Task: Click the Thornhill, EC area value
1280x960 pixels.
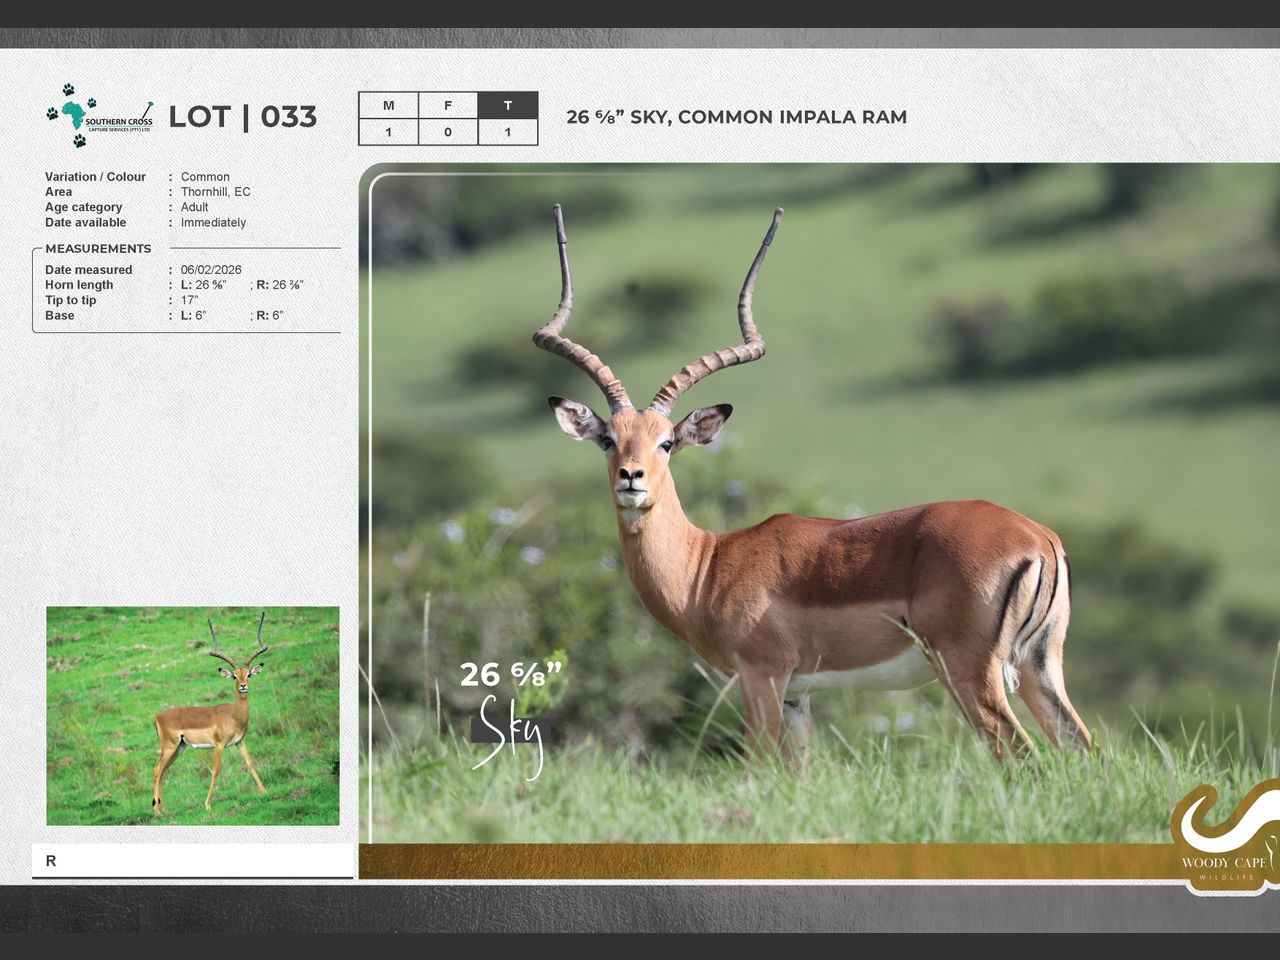Action: point(215,192)
